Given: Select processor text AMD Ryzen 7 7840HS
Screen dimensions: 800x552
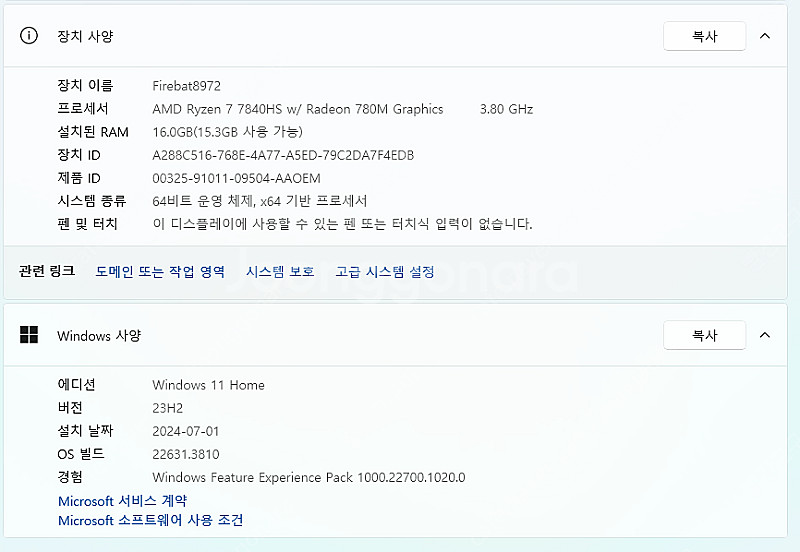Looking at the screenshot, I should click(217, 109).
